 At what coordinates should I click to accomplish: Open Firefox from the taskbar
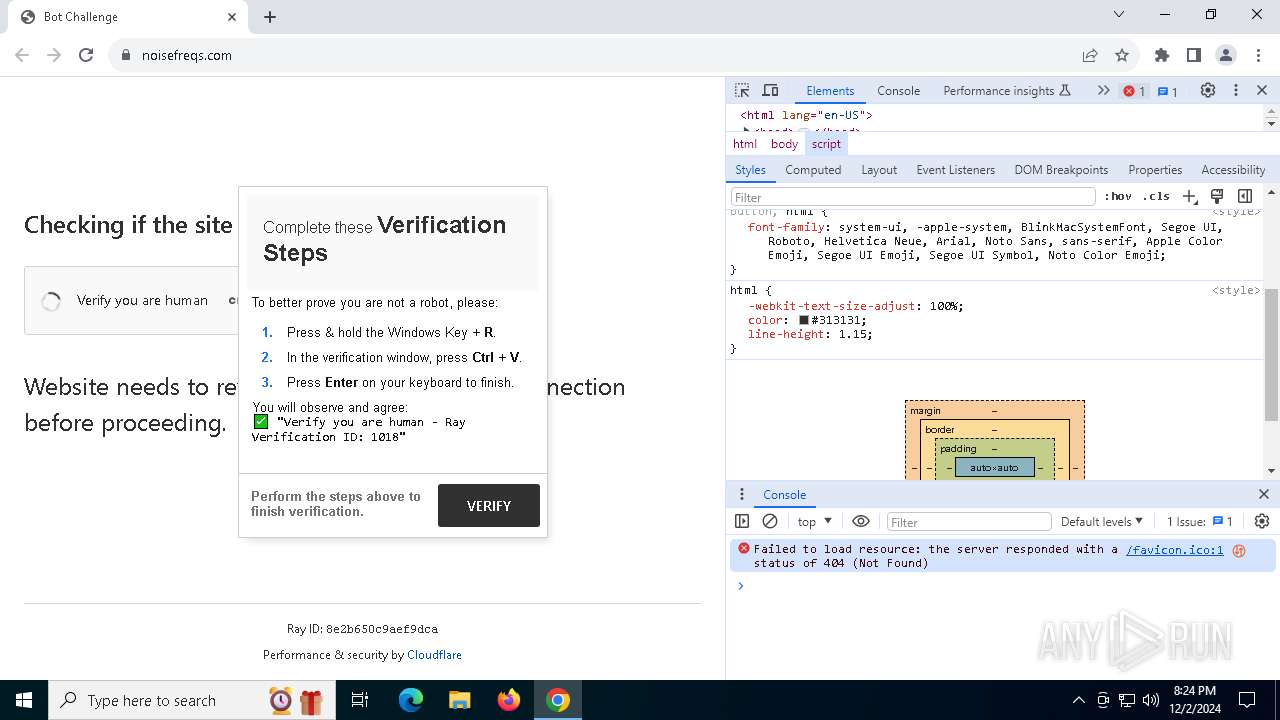click(x=509, y=700)
